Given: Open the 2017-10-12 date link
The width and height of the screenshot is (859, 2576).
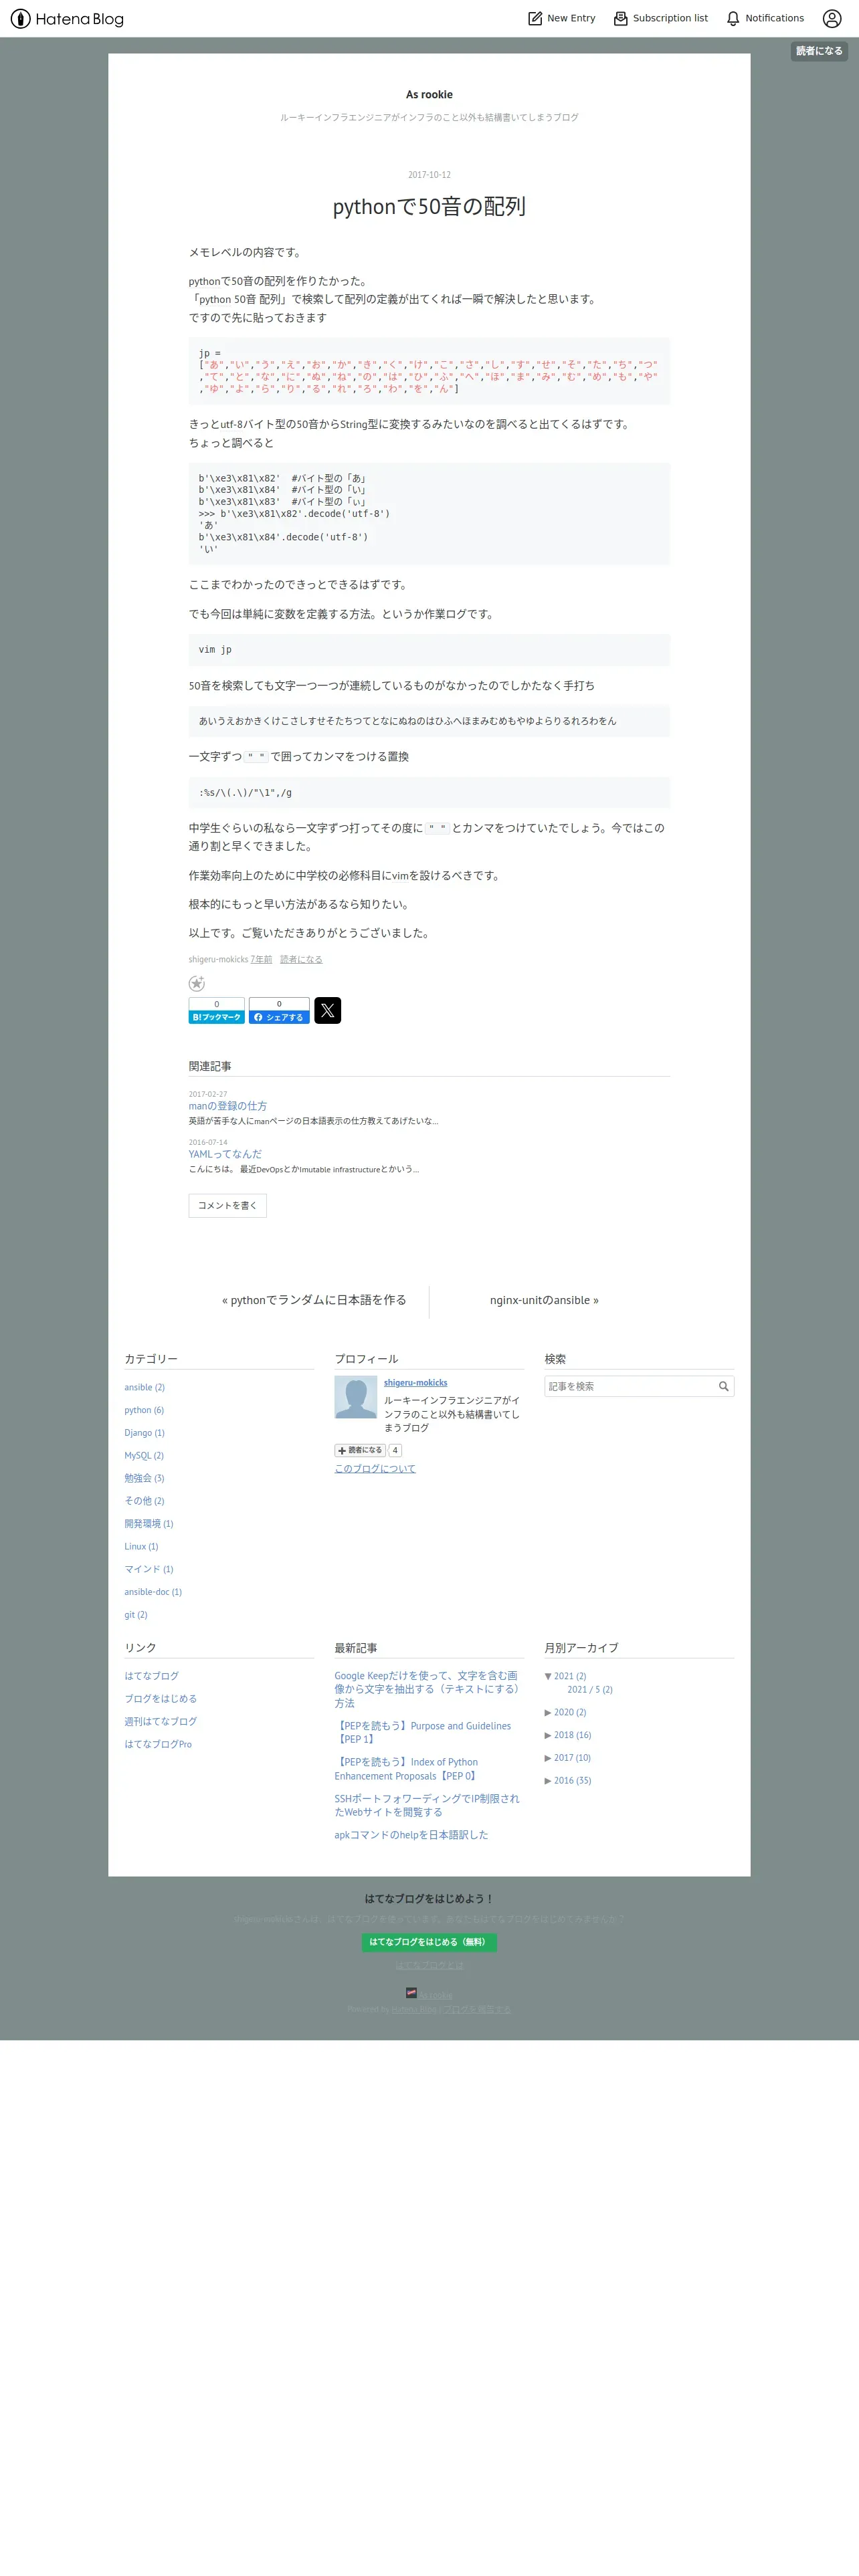Looking at the screenshot, I should [x=429, y=175].
